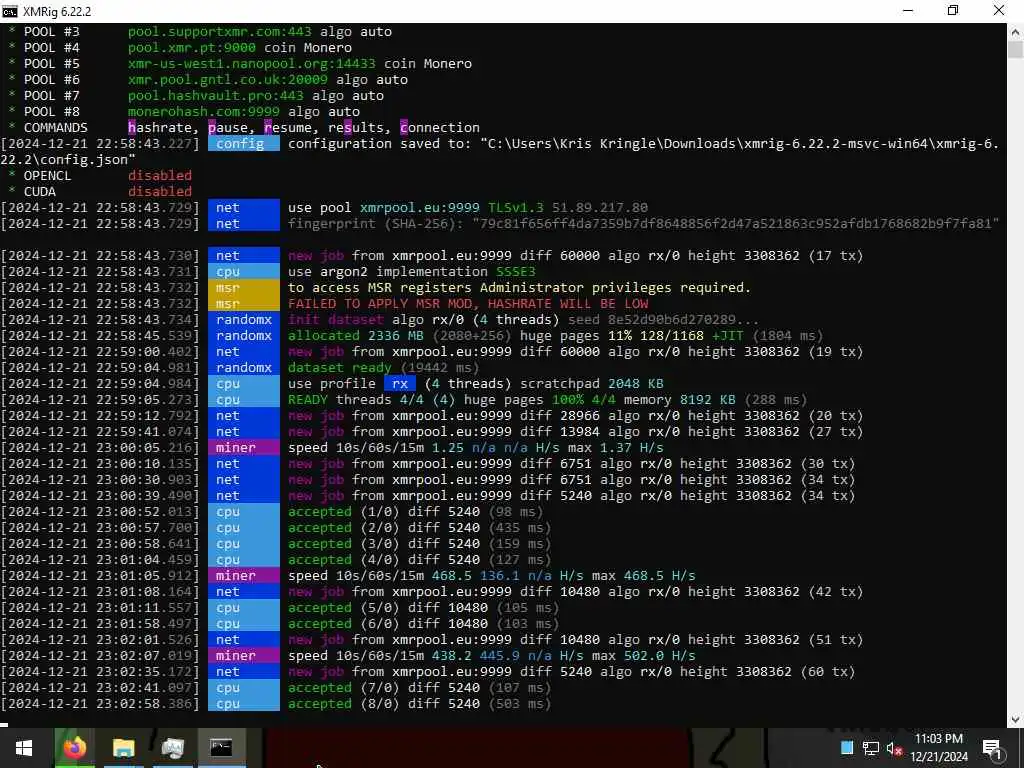The width and height of the screenshot is (1024, 768).
Task: Click the scrollbar up arrow
Action: (x=1016, y=31)
